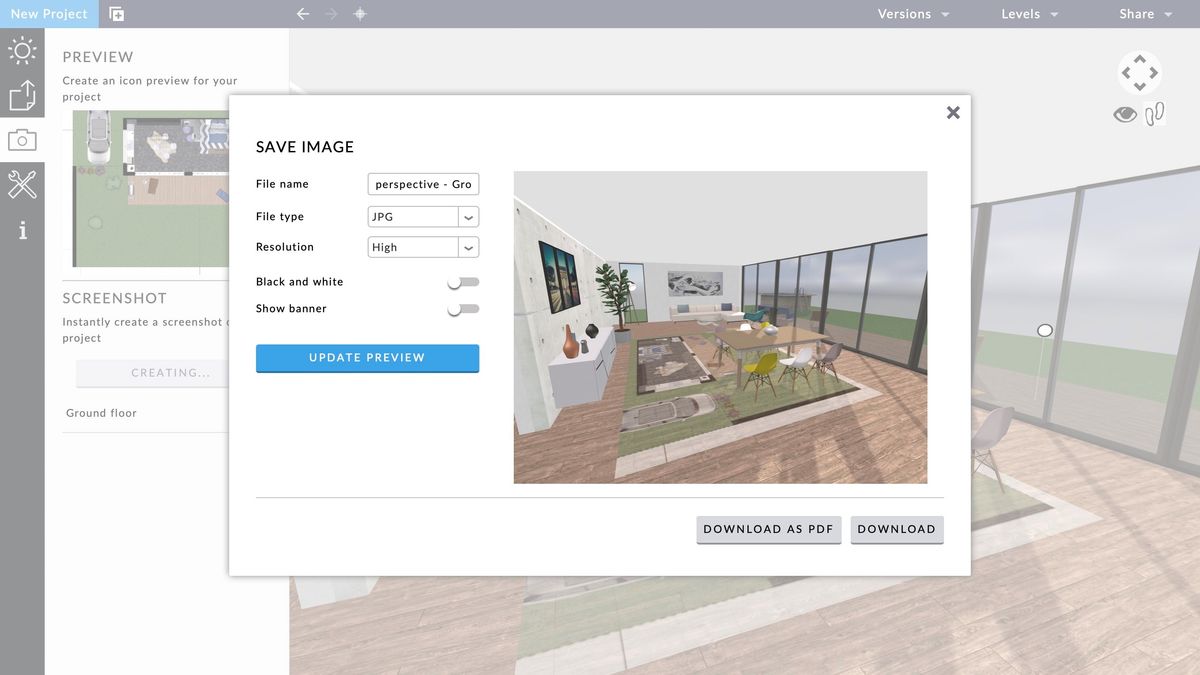
Task: Click the pan arrows navigation control
Action: (1139, 72)
